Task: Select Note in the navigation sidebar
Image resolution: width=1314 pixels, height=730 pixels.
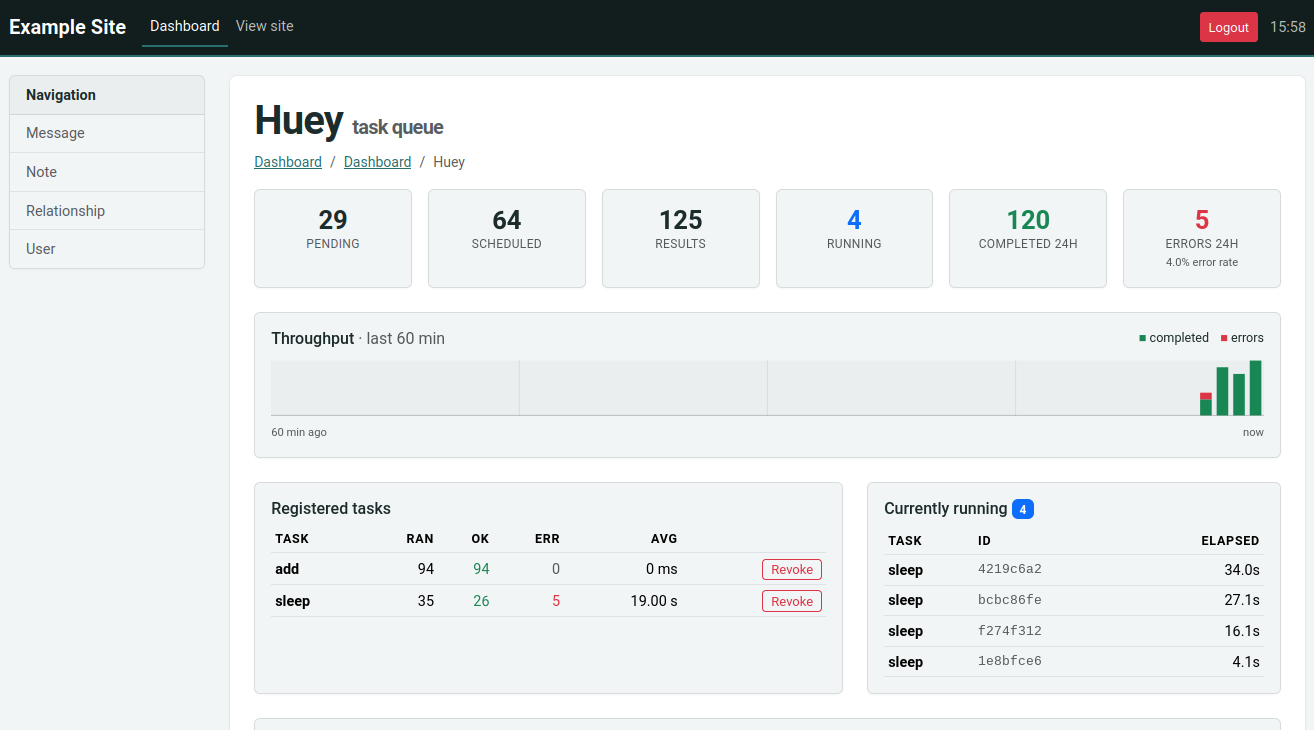Action: [107, 172]
